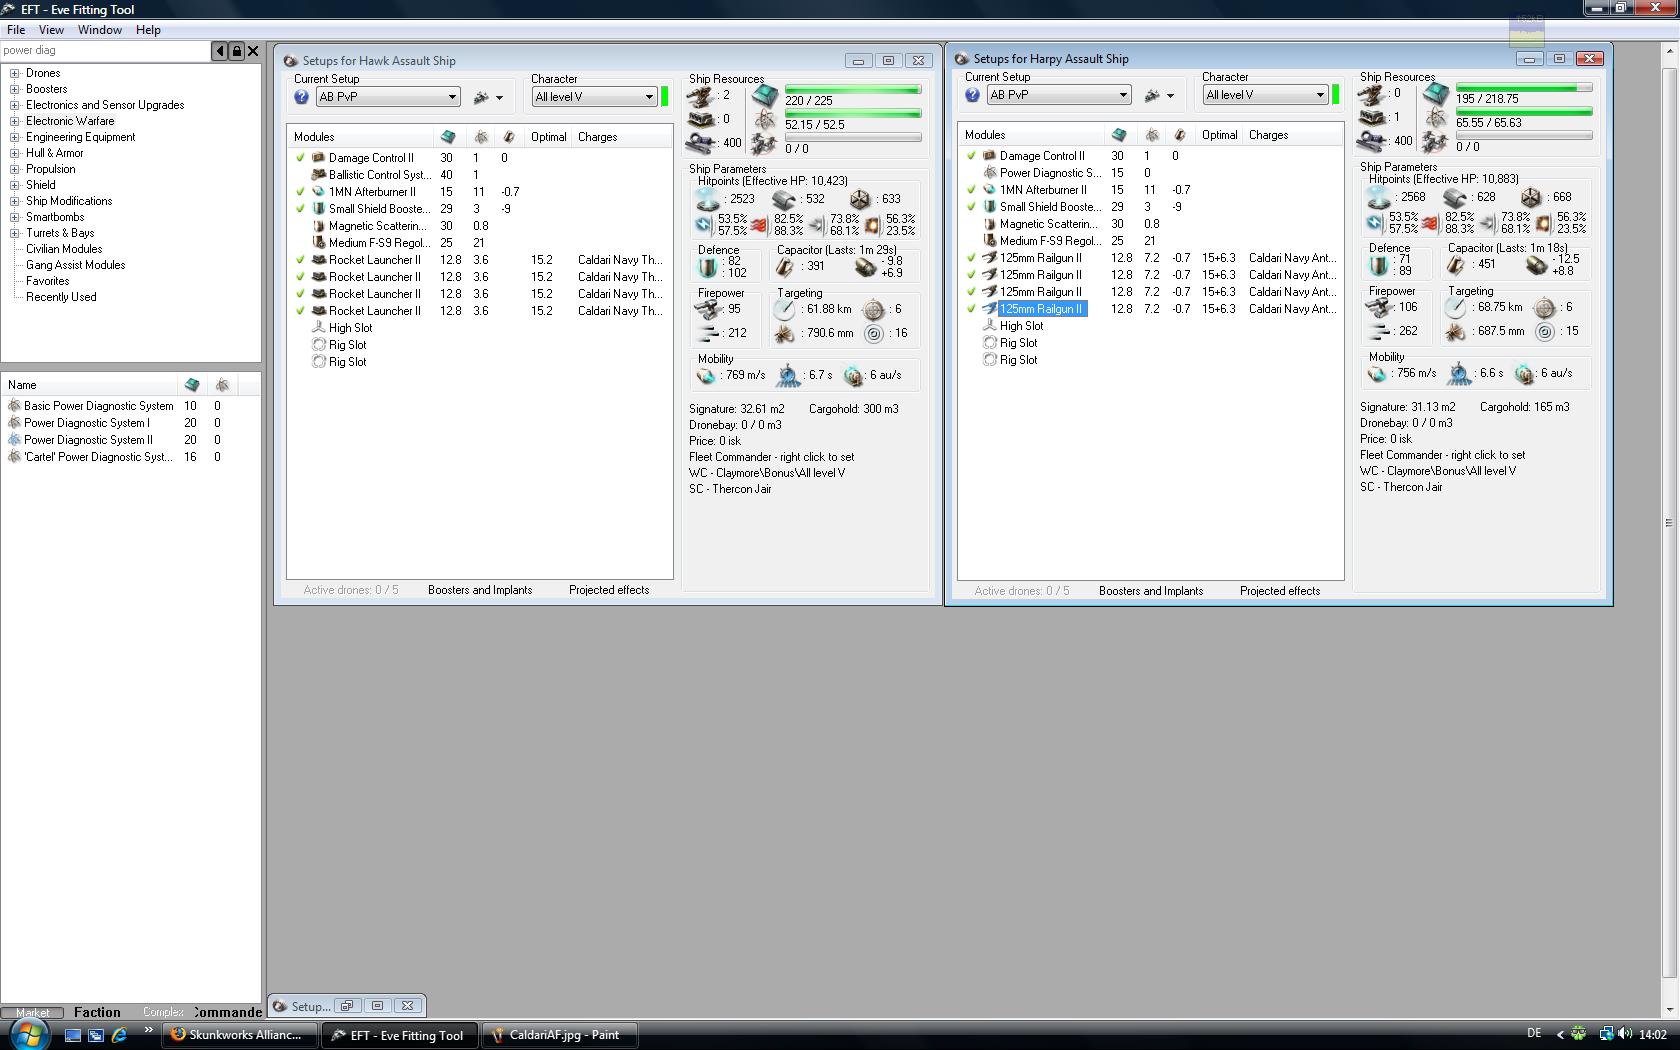Image resolution: width=1680 pixels, height=1050 pixels.
Task: Click the lock icon next to search field
Action: [x=237, y=51]
